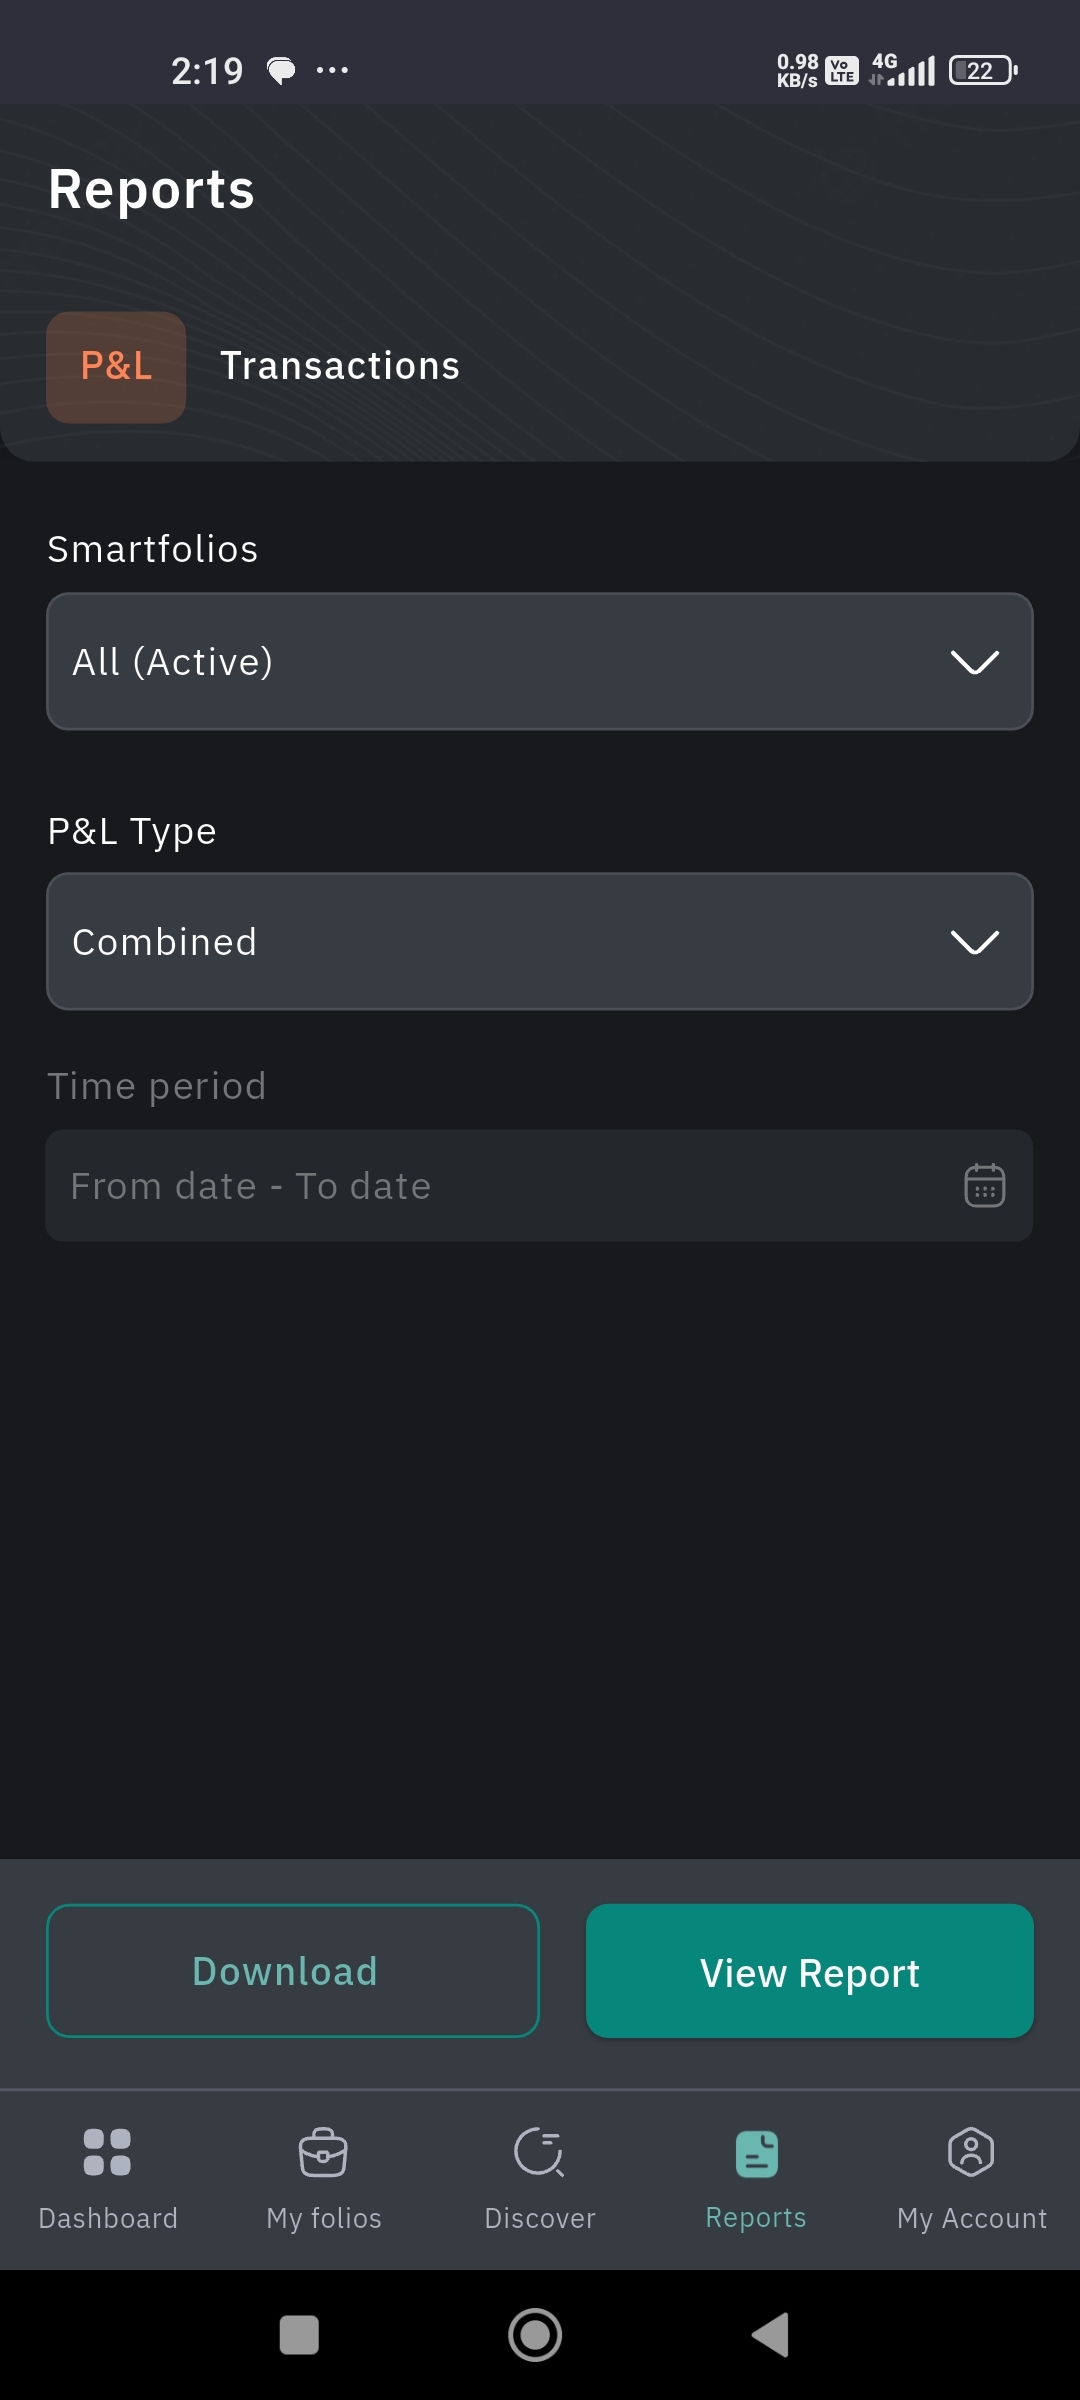Open the Dashboard grid icon
The height and width of the screenshot is (2400, 1080).
(x=107, y=2152)
